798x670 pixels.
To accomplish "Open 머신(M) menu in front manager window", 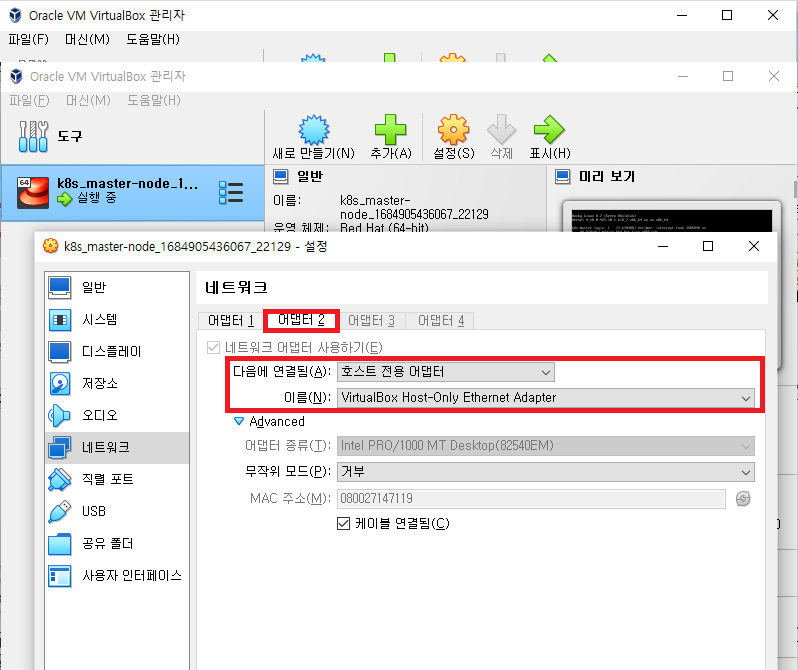I will (x=88, y=100).
